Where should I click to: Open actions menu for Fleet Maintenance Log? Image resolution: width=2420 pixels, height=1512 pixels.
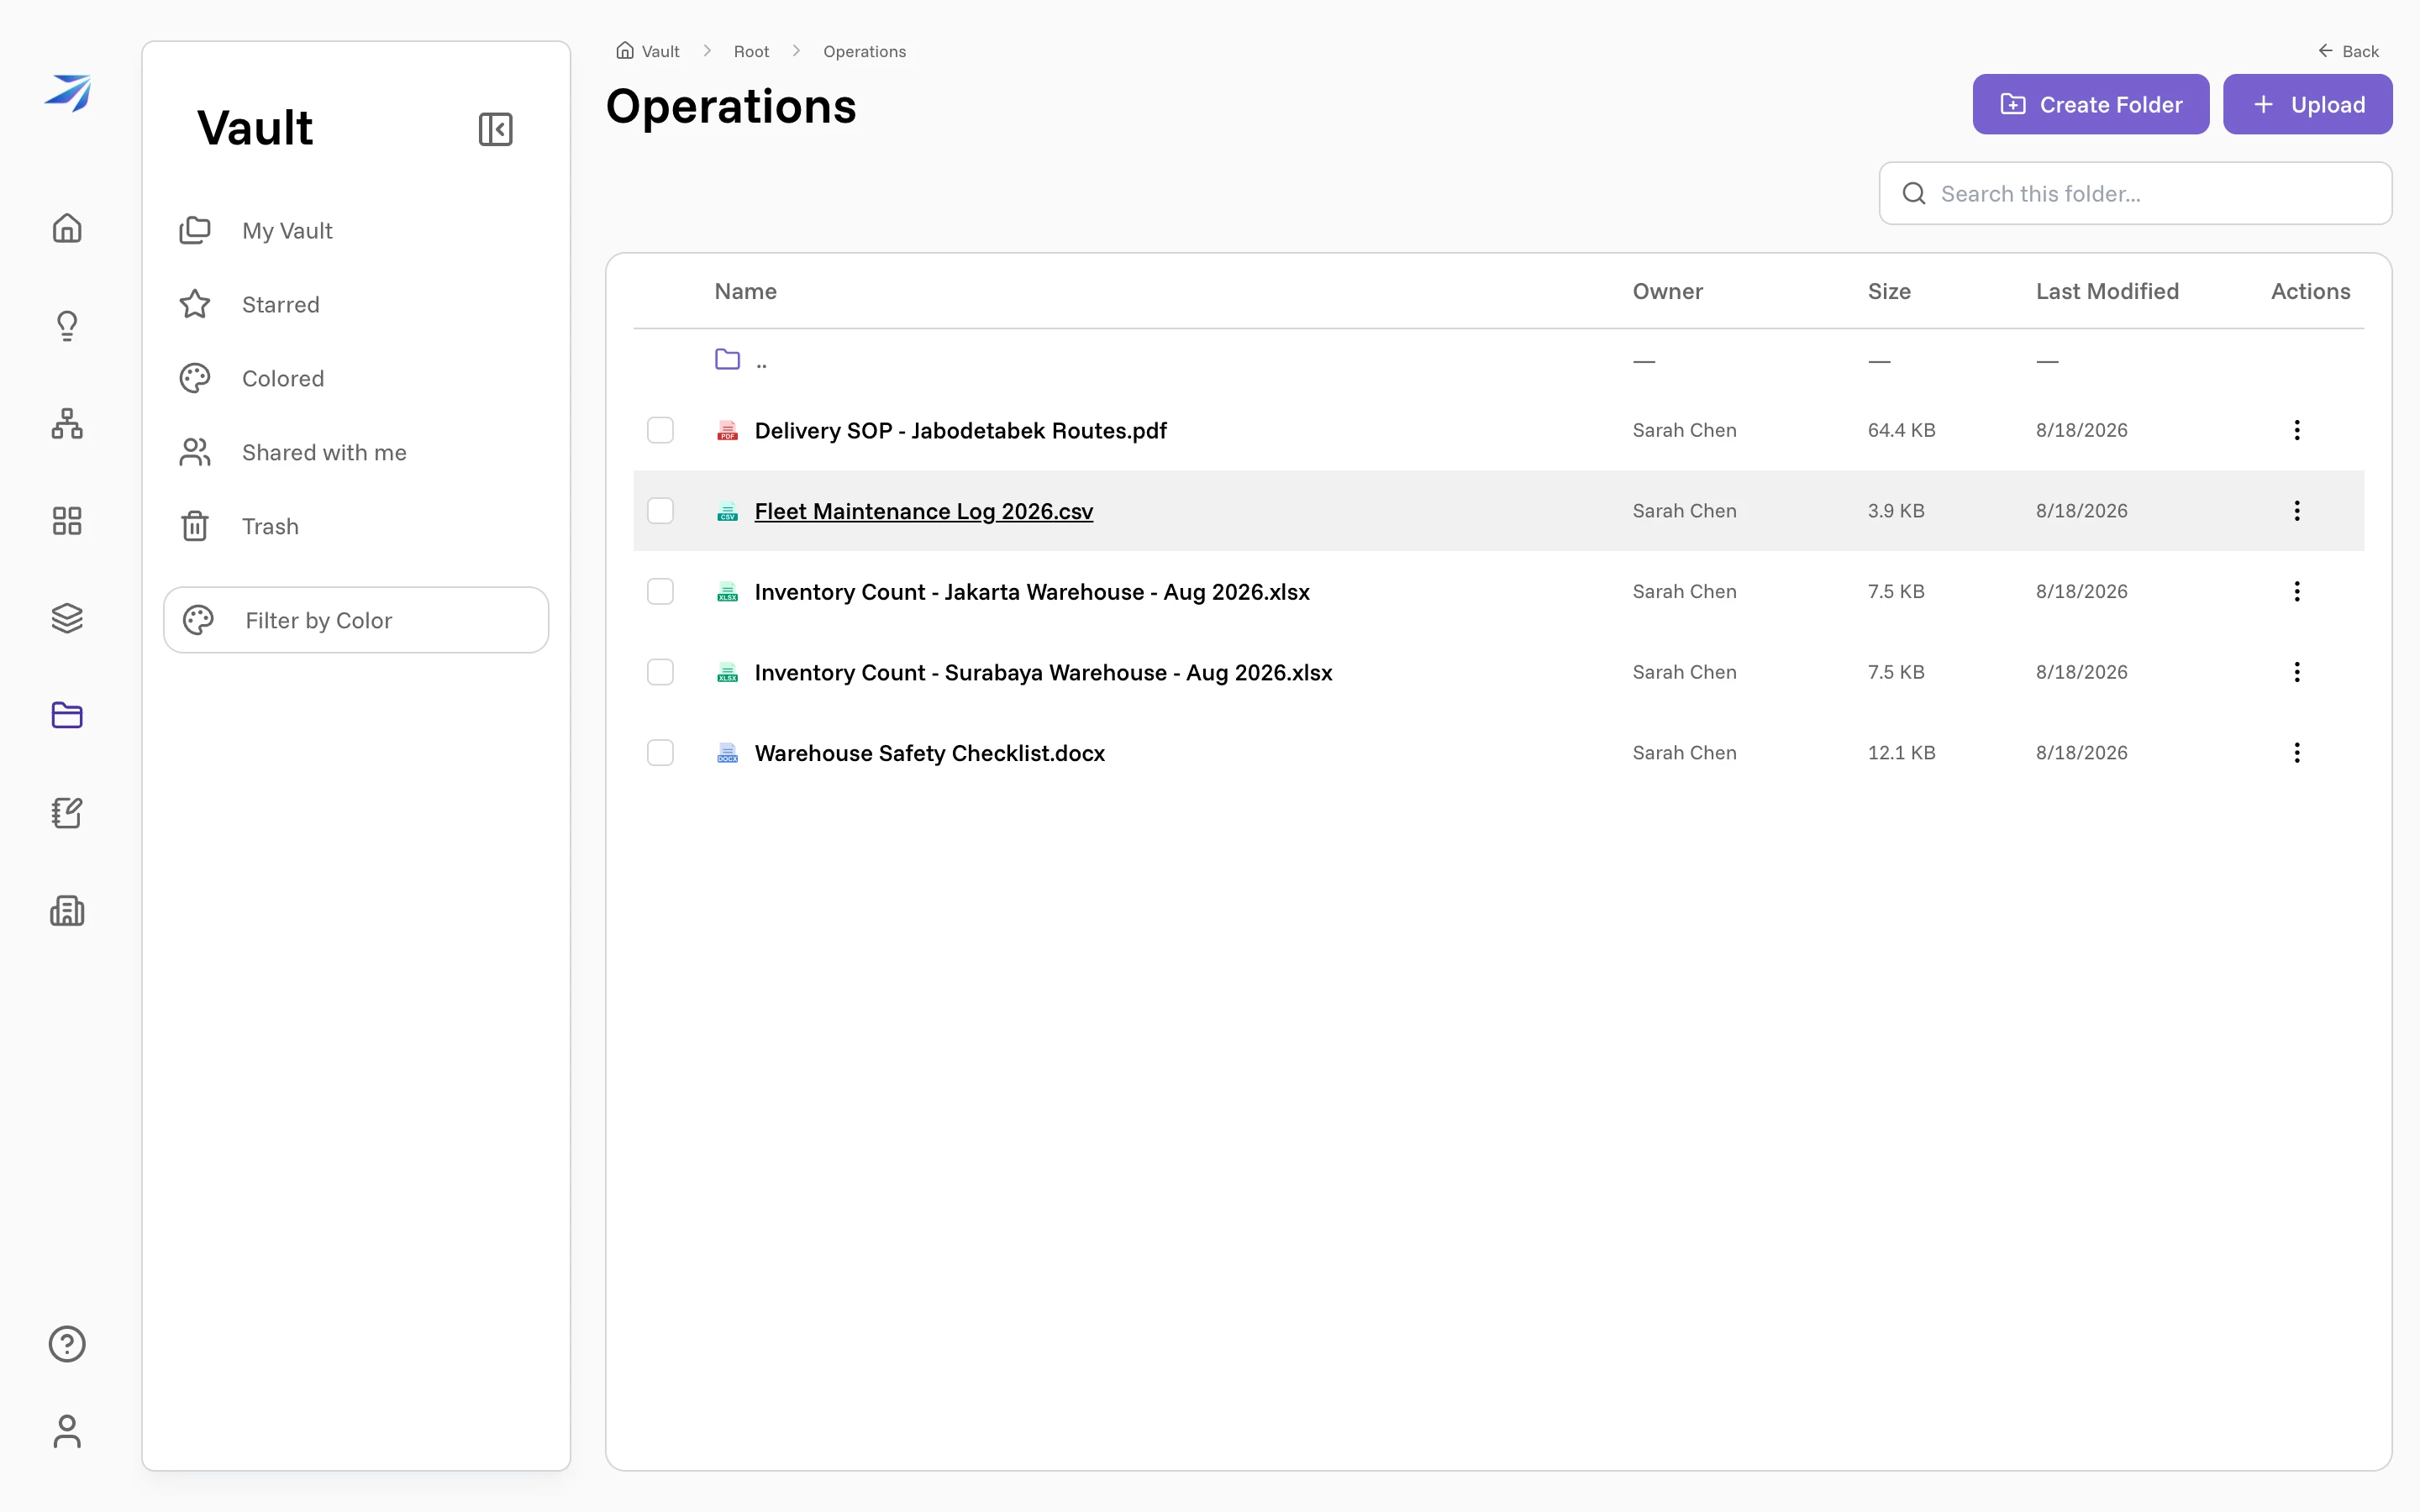pyautogui.click(x=2297, y=511)
